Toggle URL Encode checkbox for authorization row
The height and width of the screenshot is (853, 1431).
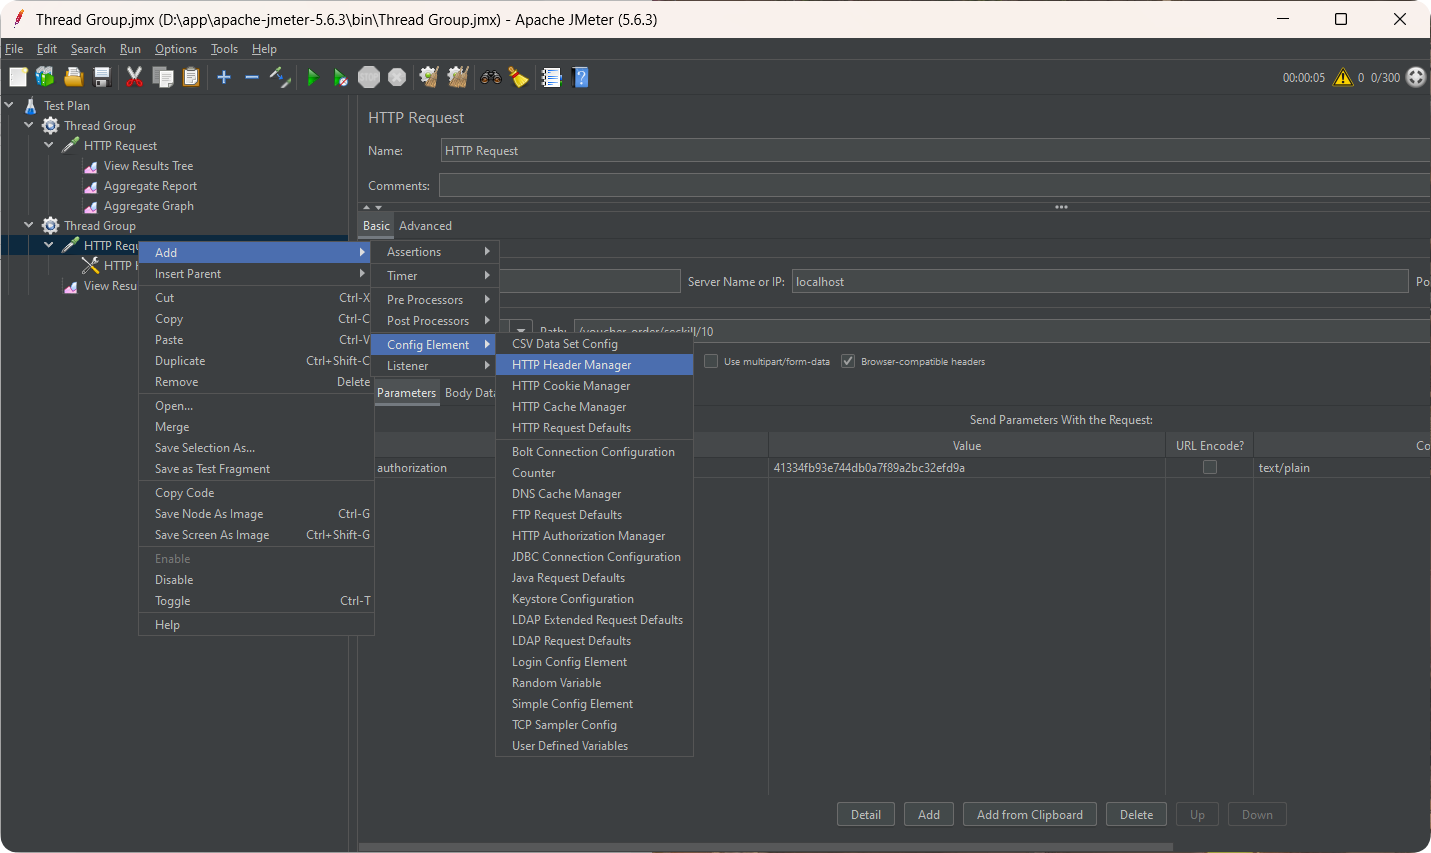coord(1210,467)
